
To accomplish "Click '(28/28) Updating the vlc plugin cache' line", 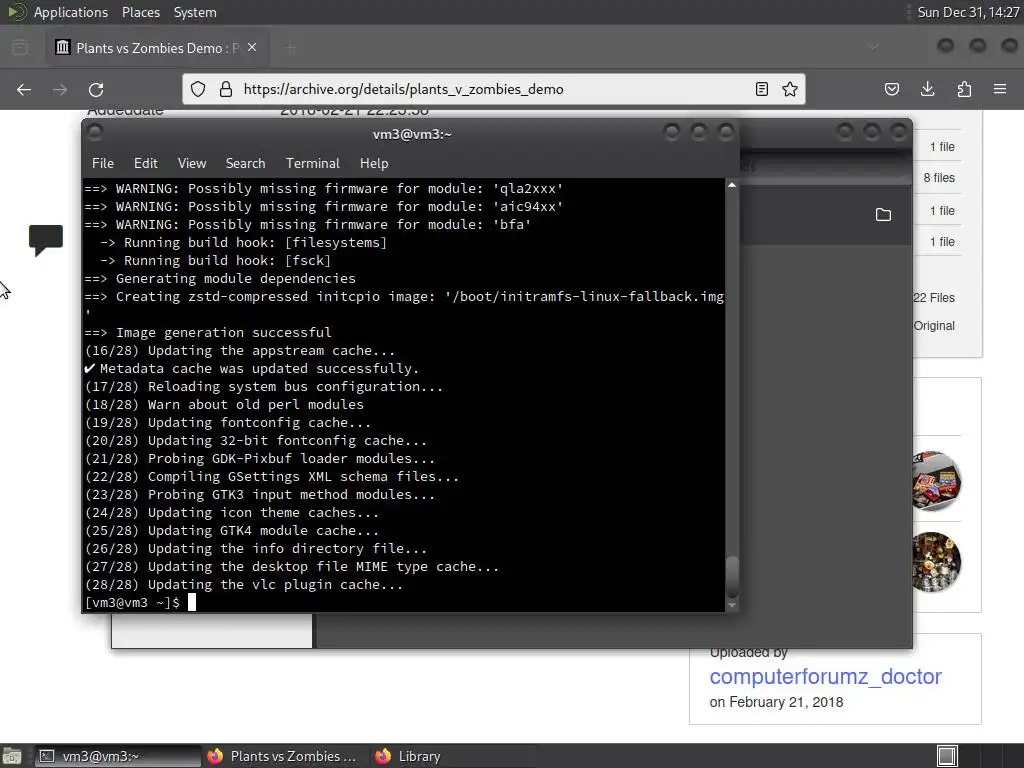I will [x=244, y=584].
